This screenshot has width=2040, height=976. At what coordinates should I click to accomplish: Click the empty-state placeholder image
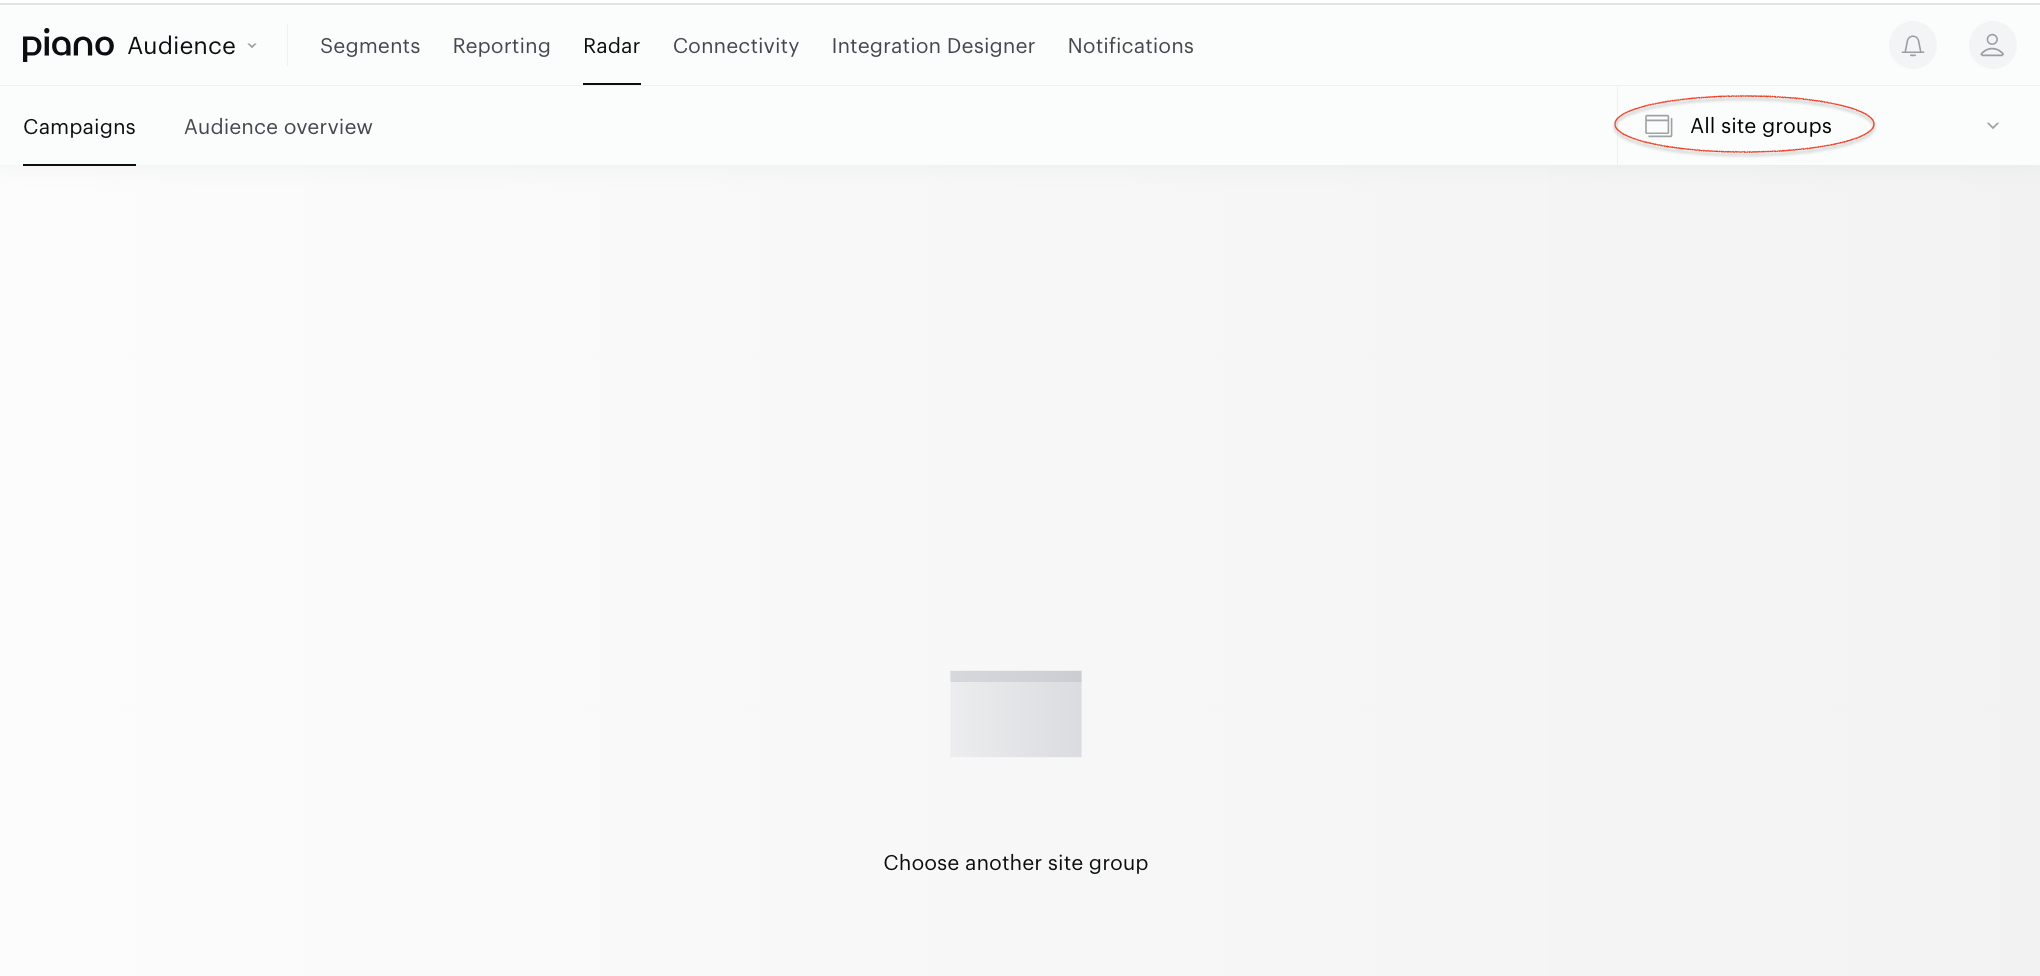point(1016,714)
